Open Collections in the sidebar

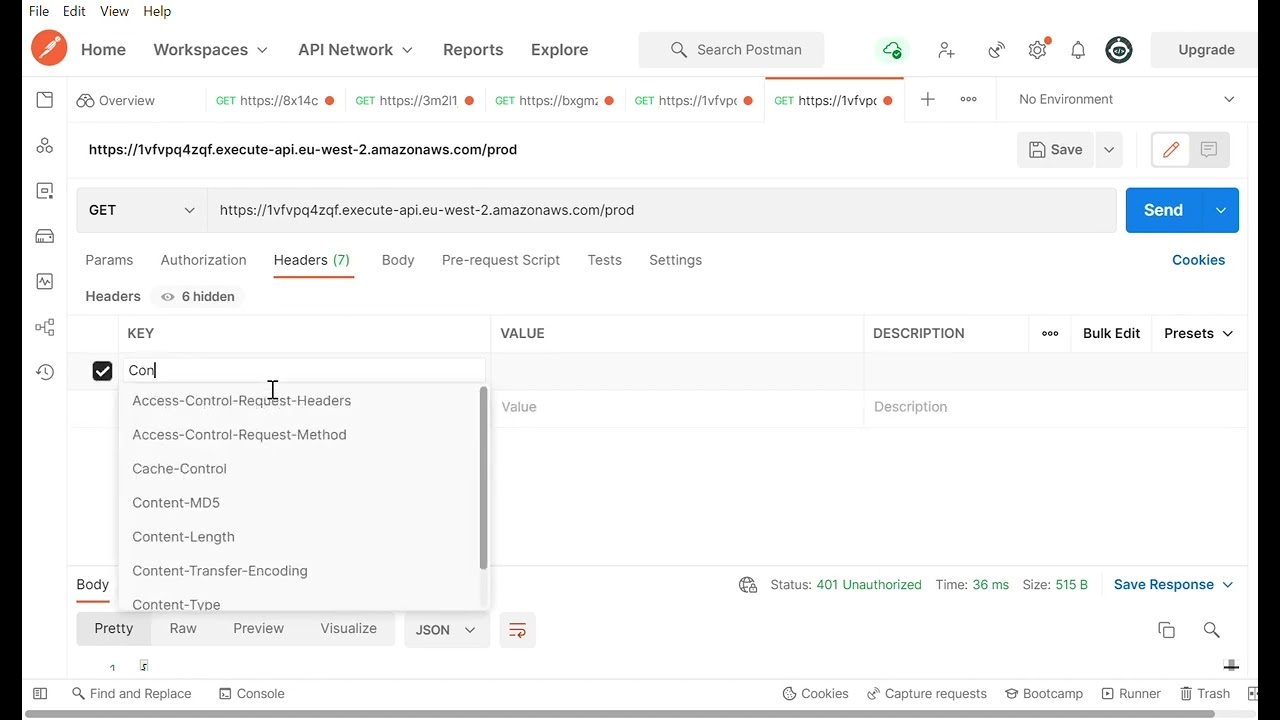point(45,100)
